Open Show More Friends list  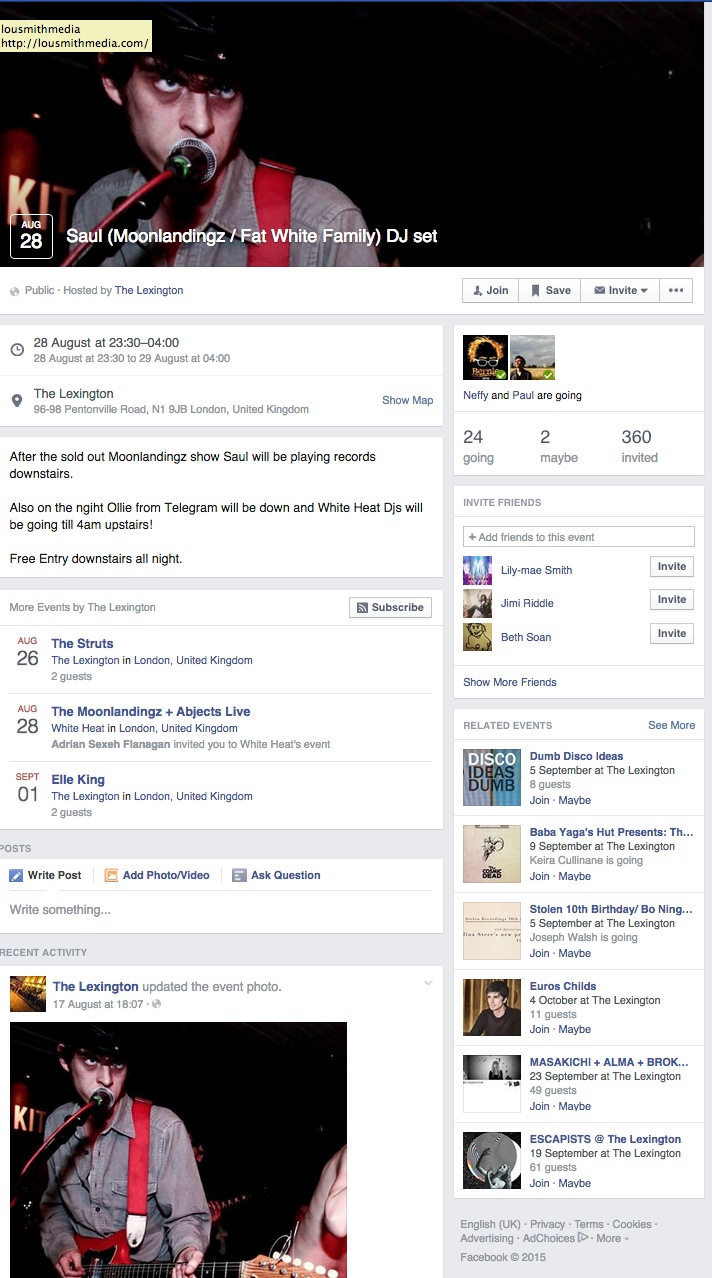tap(510, 682)
